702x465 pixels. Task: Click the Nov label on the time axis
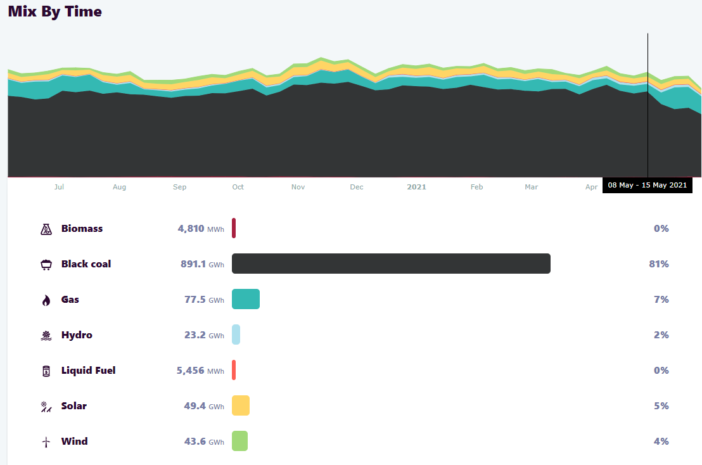[x=298, y=187]
